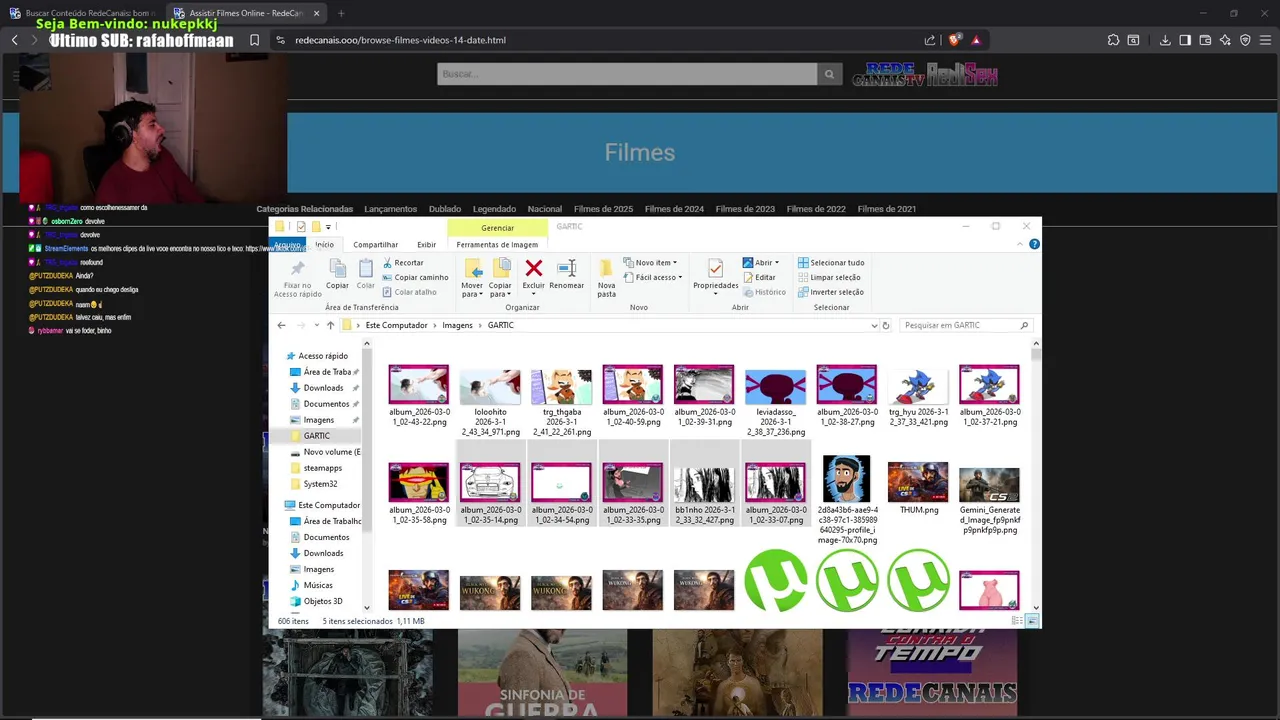Click the bookmark icon beside the URL

(254, 40)
